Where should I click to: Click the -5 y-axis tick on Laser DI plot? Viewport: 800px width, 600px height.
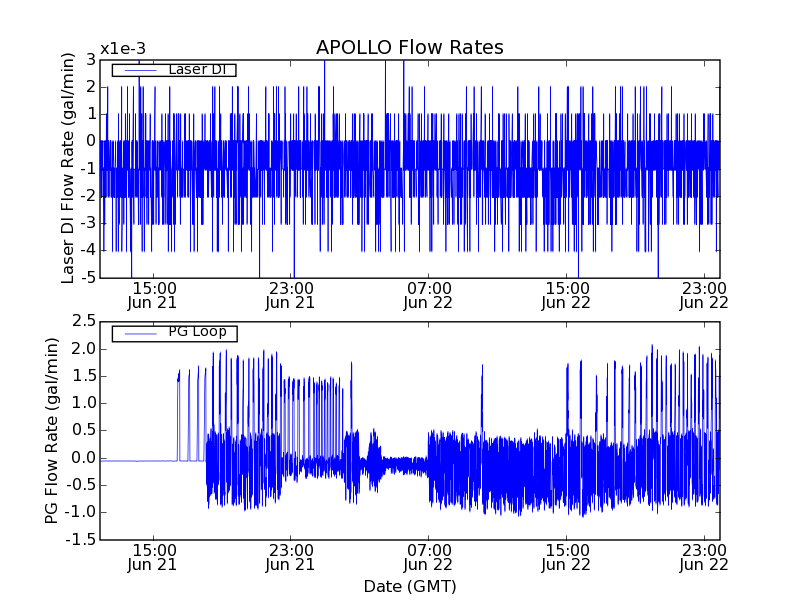tap(88, 277)
